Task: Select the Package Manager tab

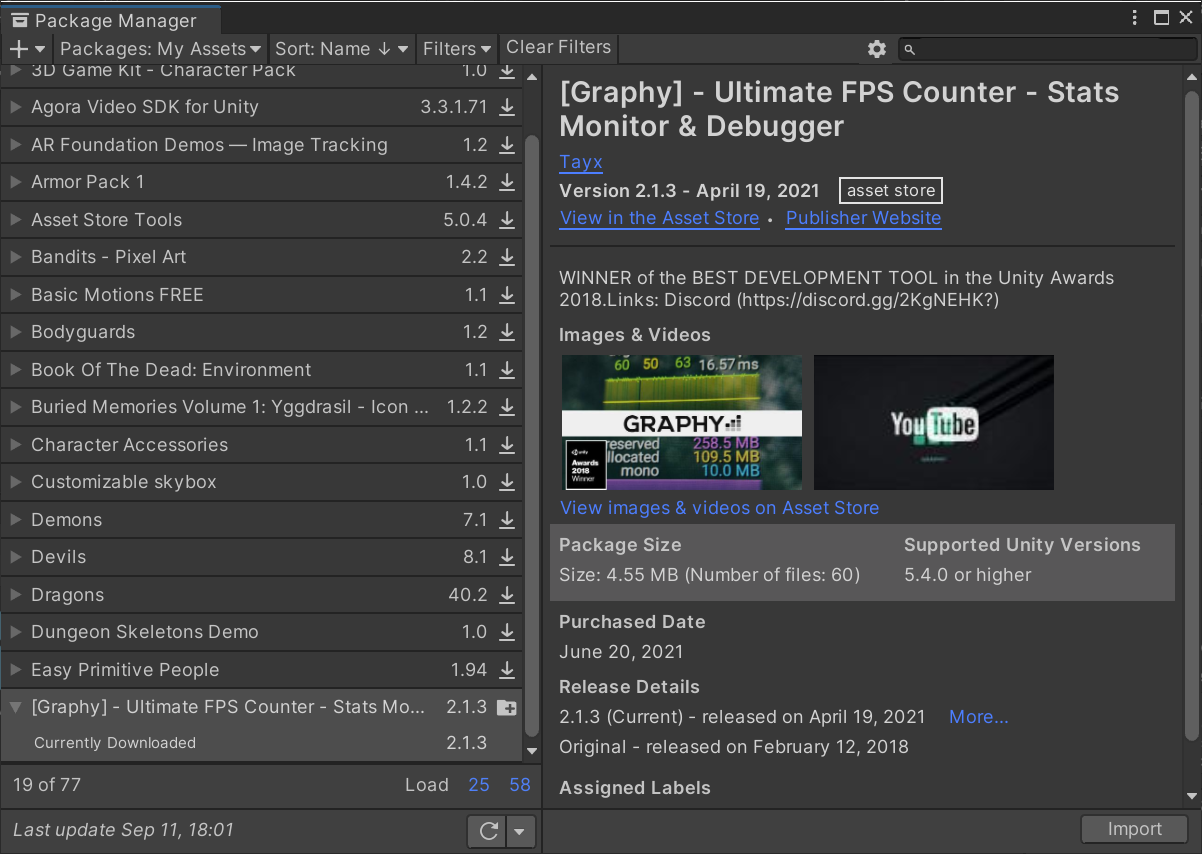Action: [110, 20]
